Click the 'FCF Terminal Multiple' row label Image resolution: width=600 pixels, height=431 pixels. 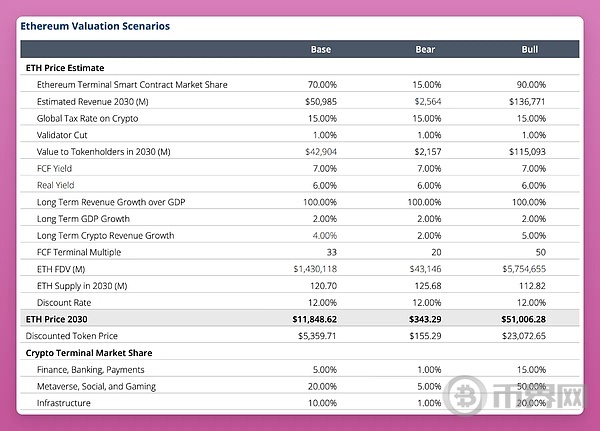(79, 252)
